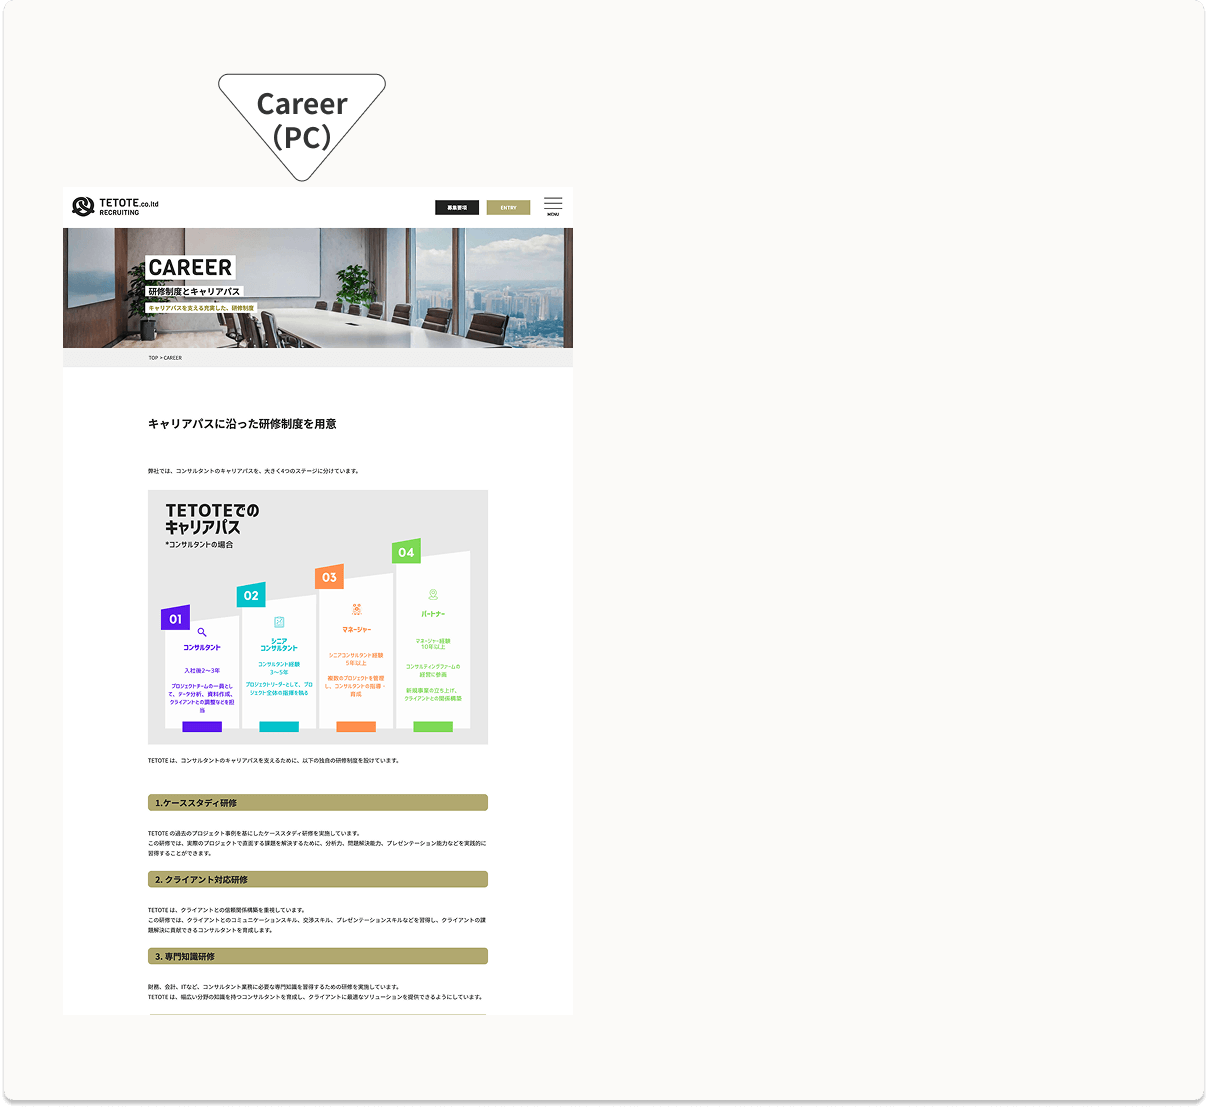
Task: Click the CAREER breadcrumb item
Action: [x=173, y=358]
